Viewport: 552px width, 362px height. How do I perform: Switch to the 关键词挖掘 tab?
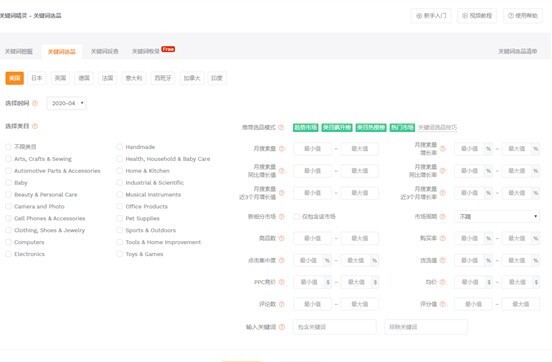(x=19, y=51)
